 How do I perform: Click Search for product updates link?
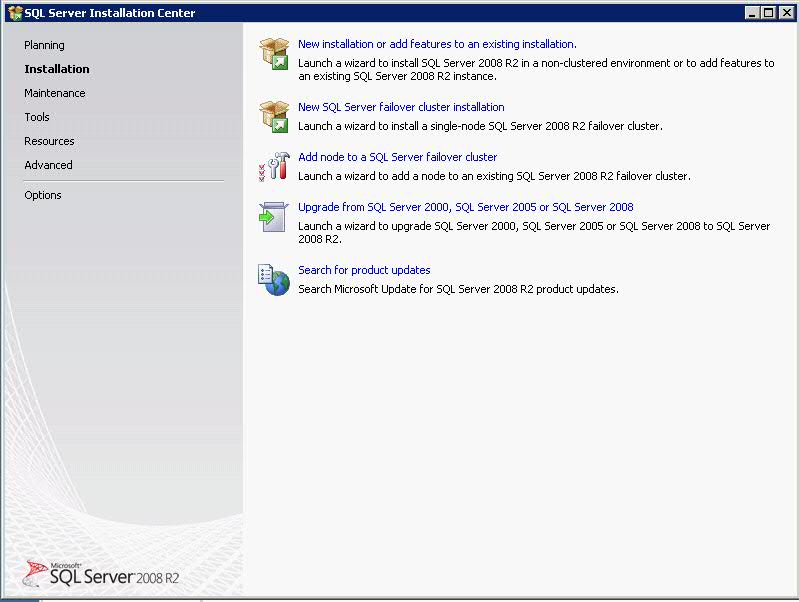tap(364, 270)
